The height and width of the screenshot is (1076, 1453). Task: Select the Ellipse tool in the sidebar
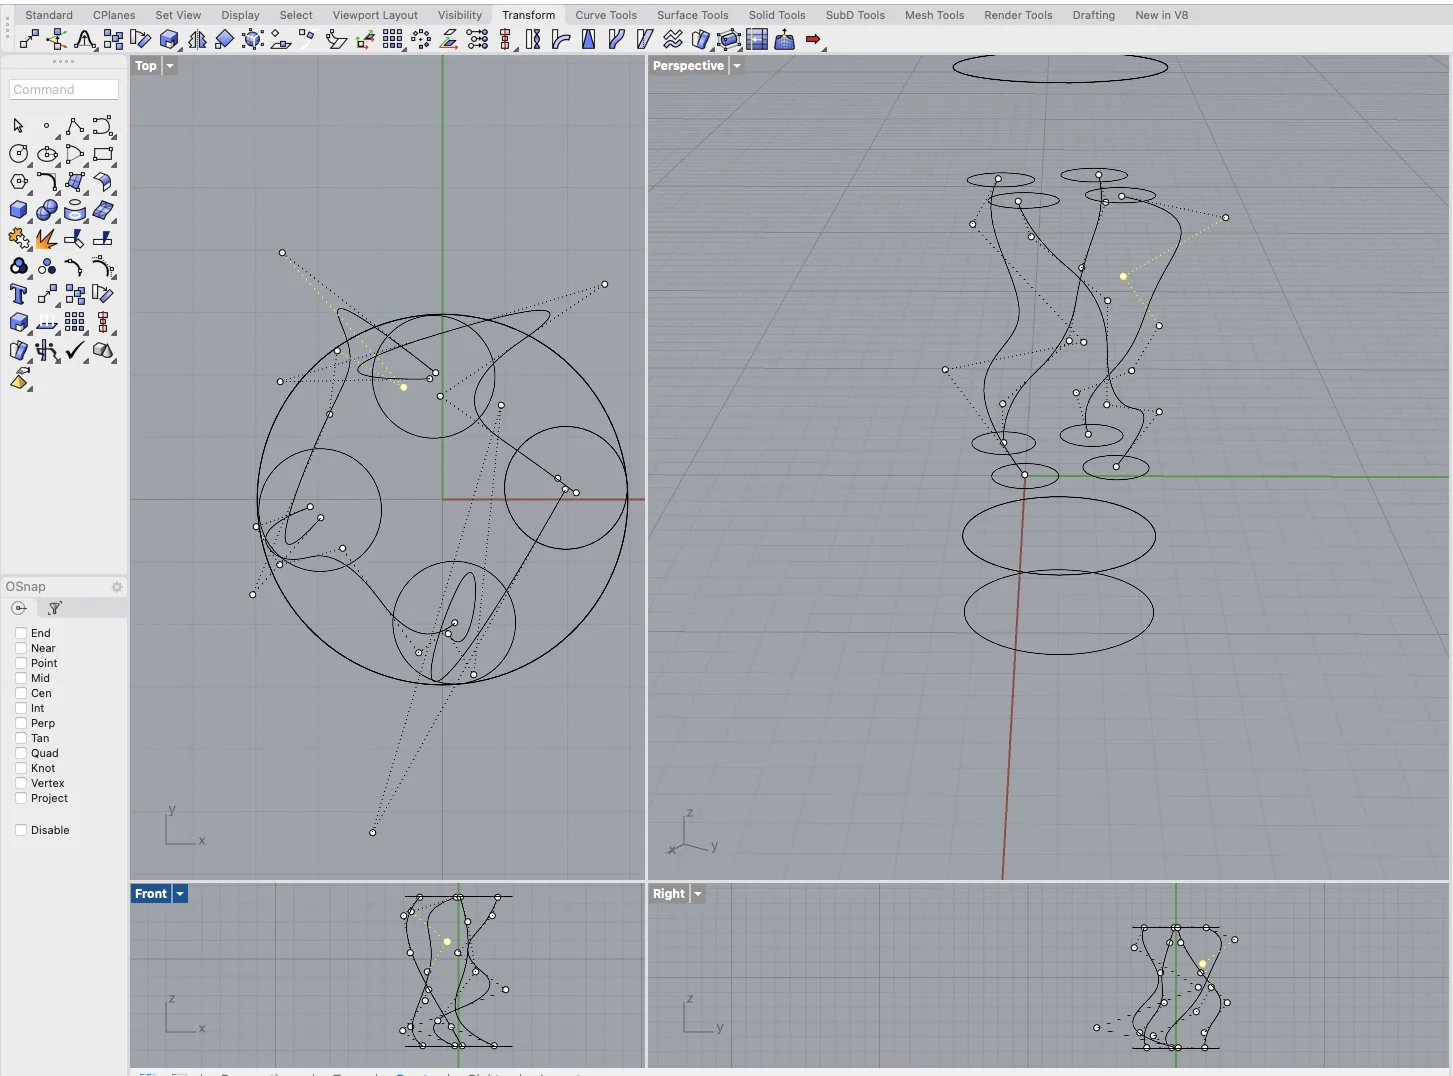pyautogui.click(x=47, y=154)
